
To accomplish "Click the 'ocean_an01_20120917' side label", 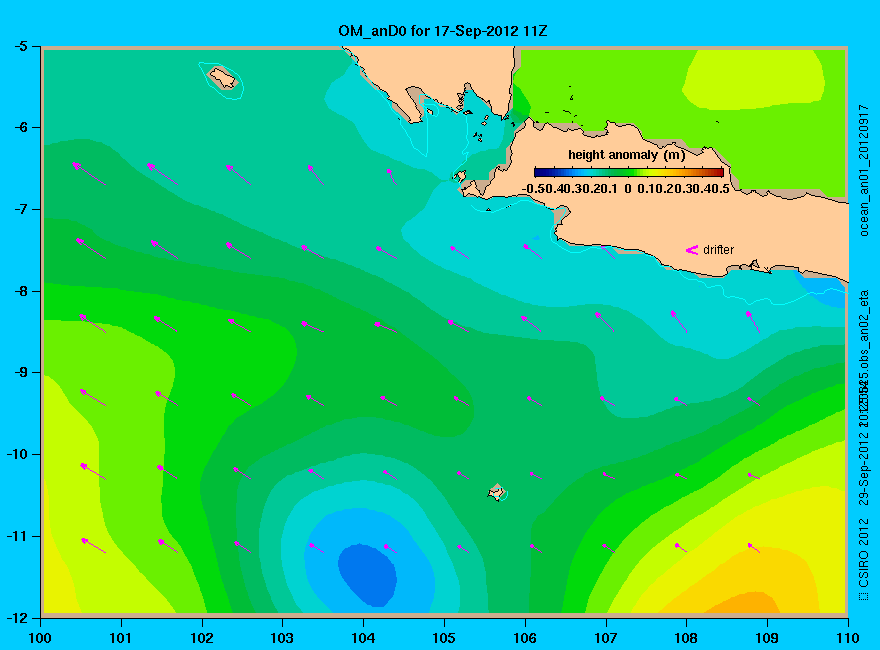I will (864, 170).
